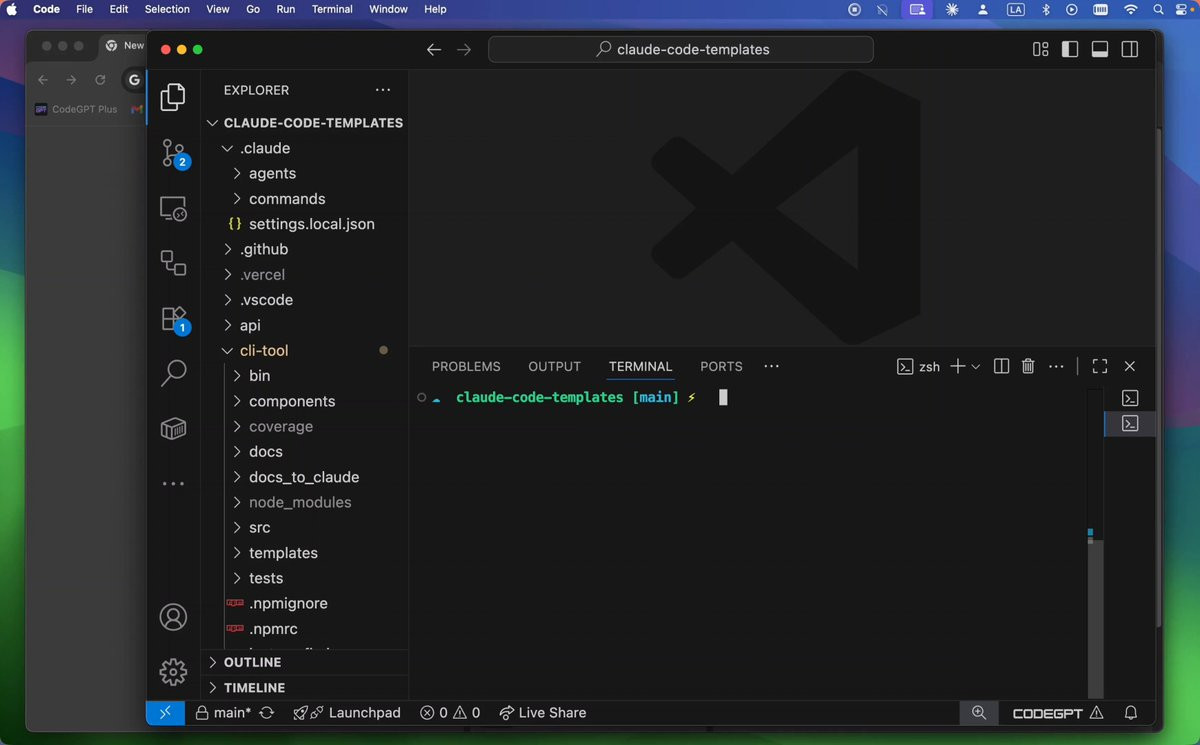Kill terminal with the trash icon
Screen dimensions: 1200x745
click(x=1028, y=366)
